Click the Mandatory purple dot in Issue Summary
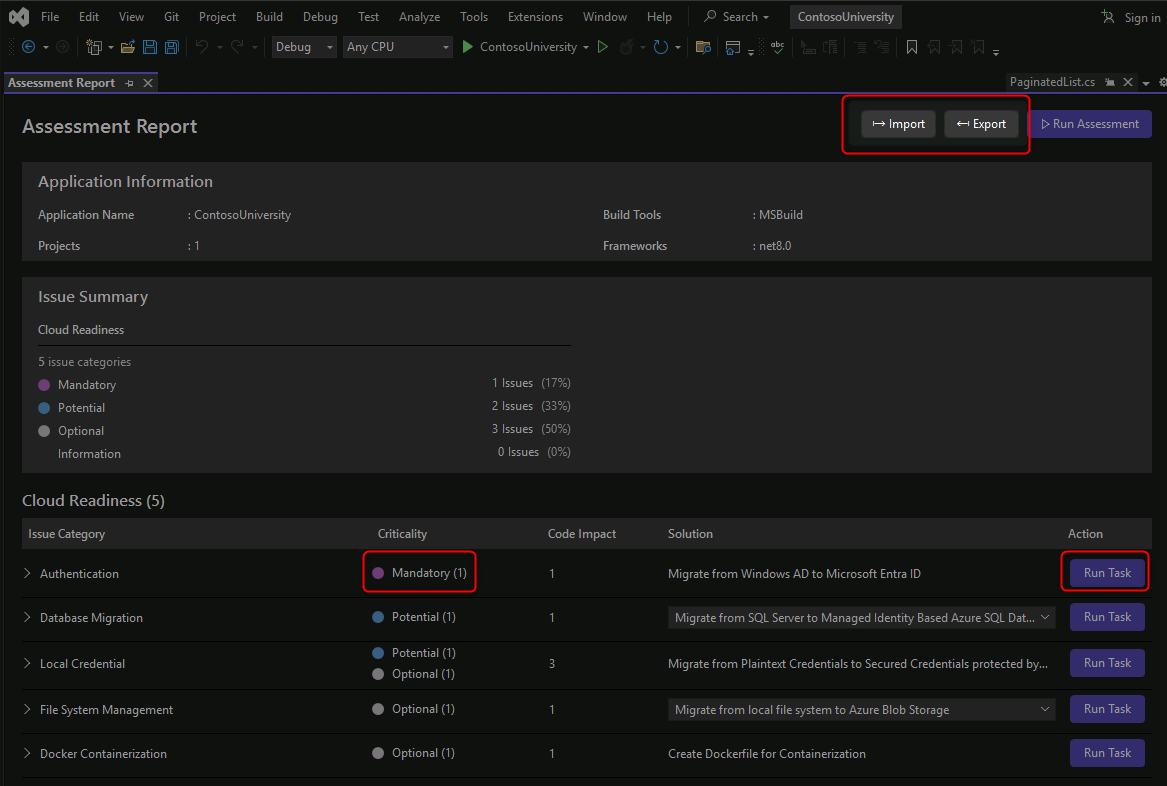This screenshot has width=1167, height=786. click(44, 385)
